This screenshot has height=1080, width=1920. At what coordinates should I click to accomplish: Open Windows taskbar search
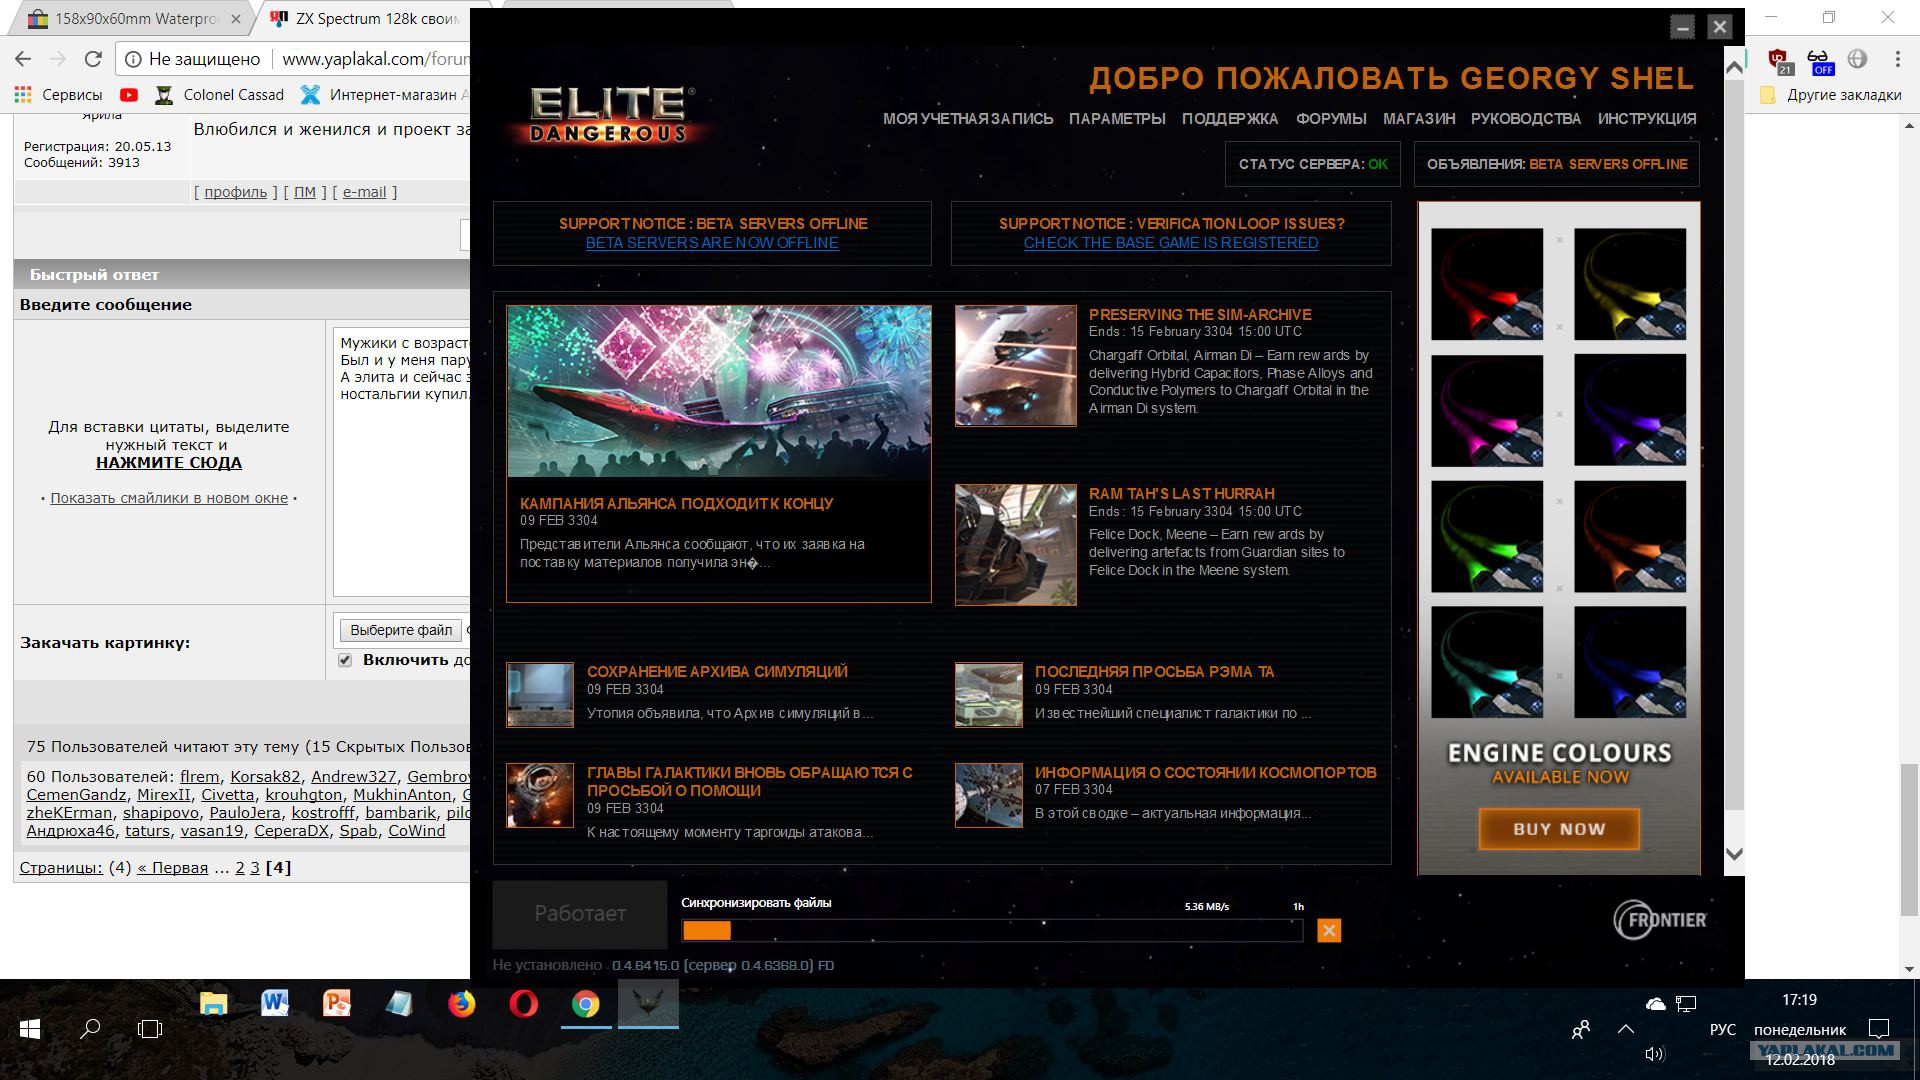(x=90, y=1029)
